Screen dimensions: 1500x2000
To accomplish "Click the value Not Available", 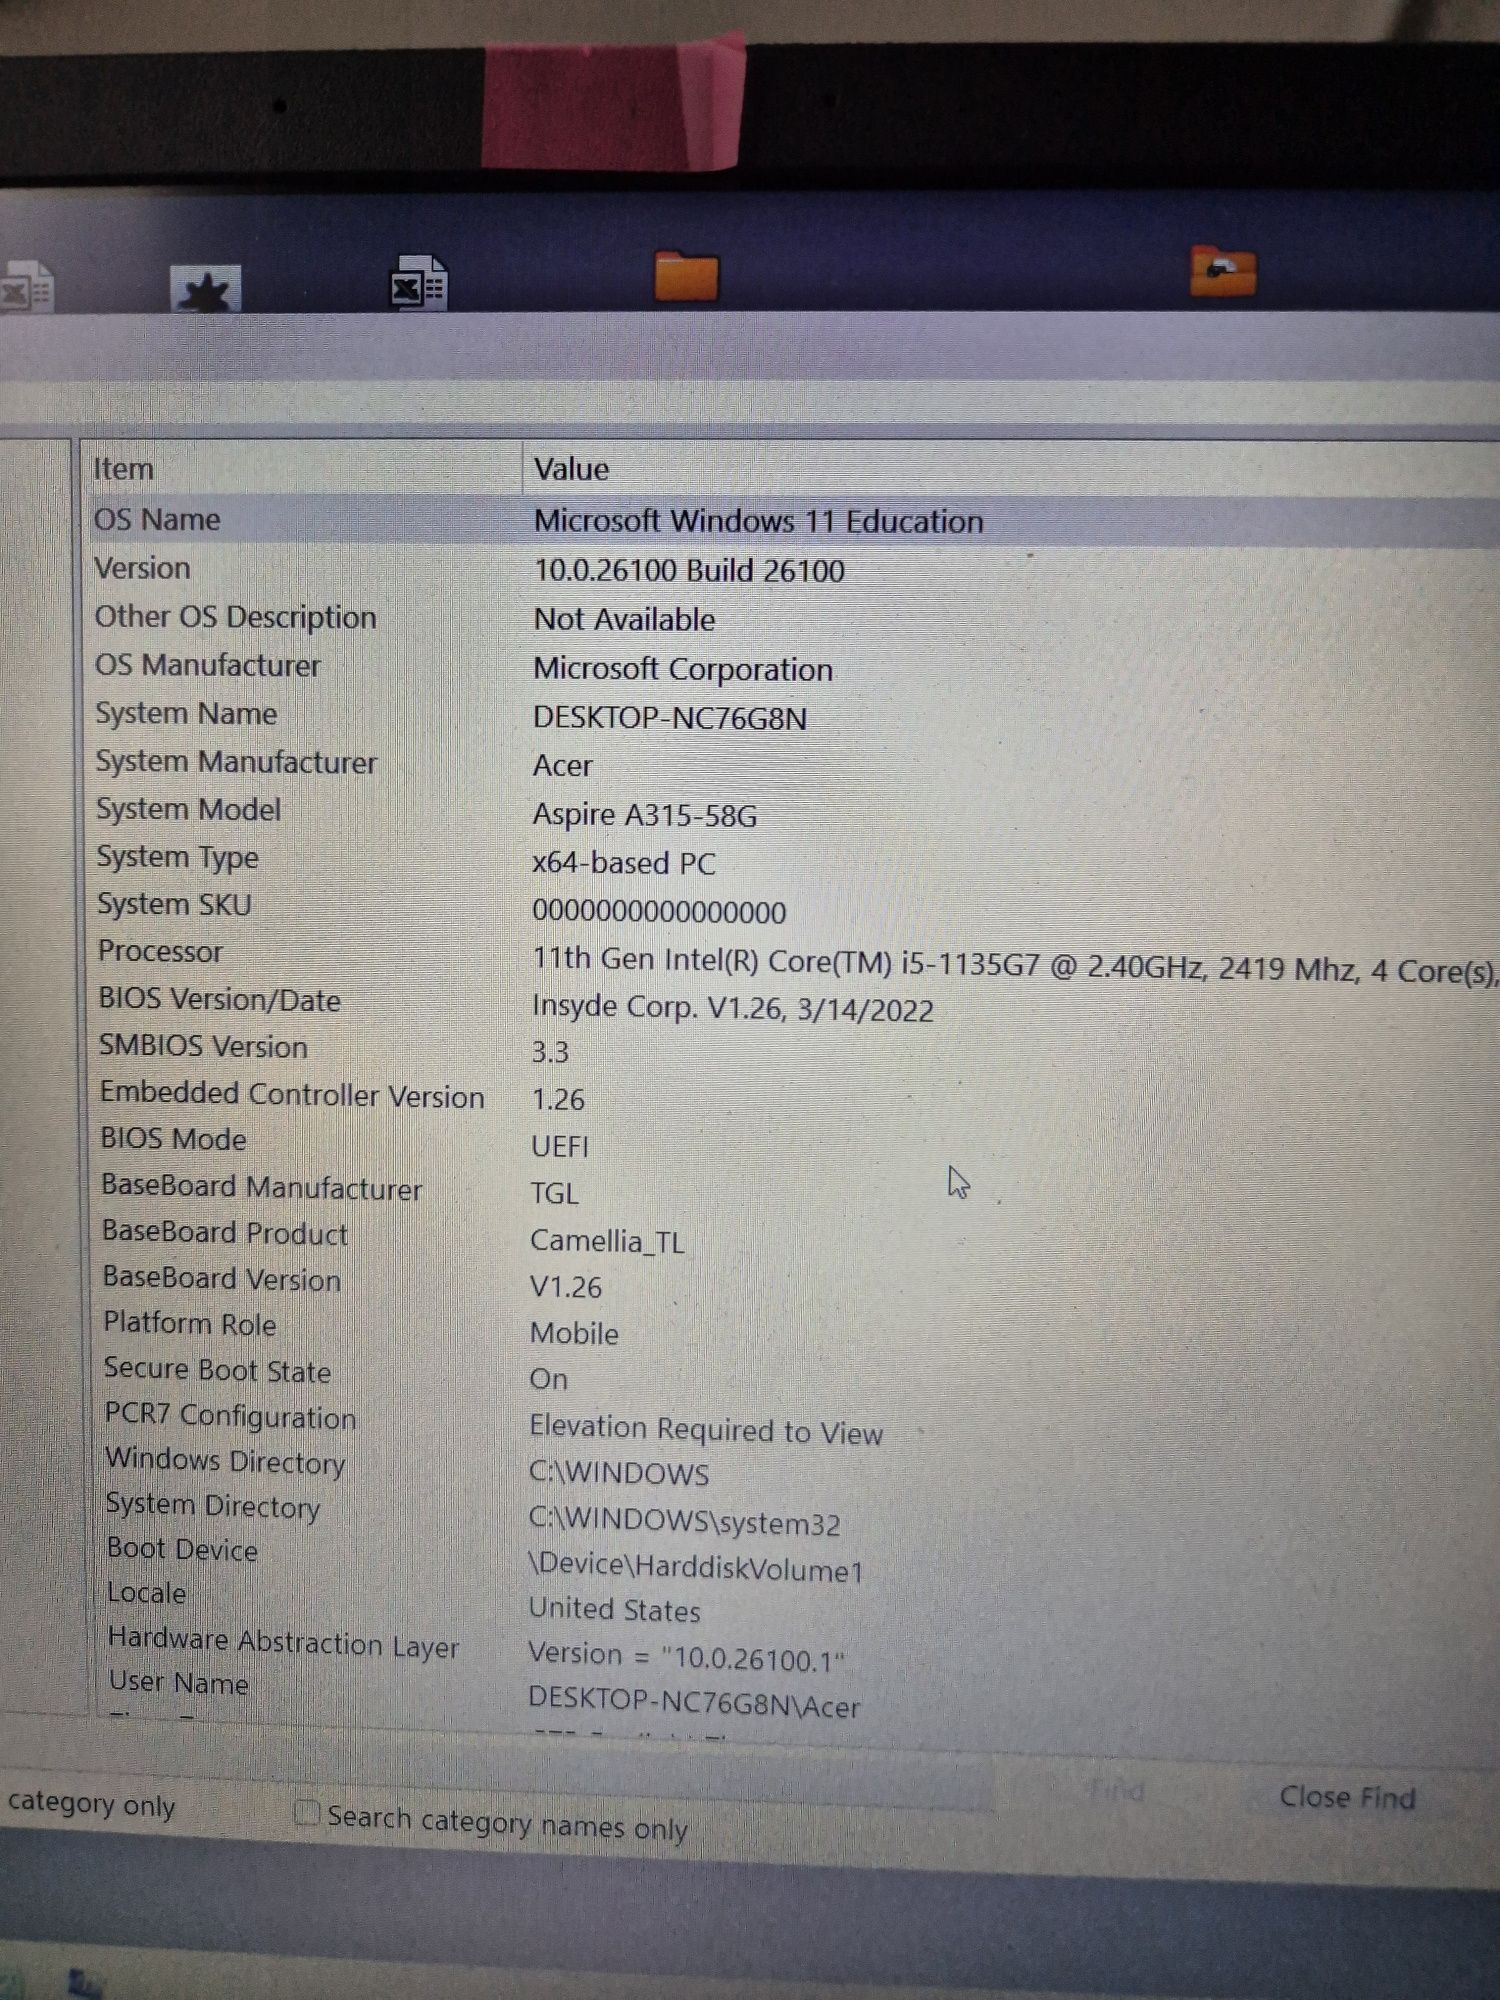I will [x=624, y=619].
